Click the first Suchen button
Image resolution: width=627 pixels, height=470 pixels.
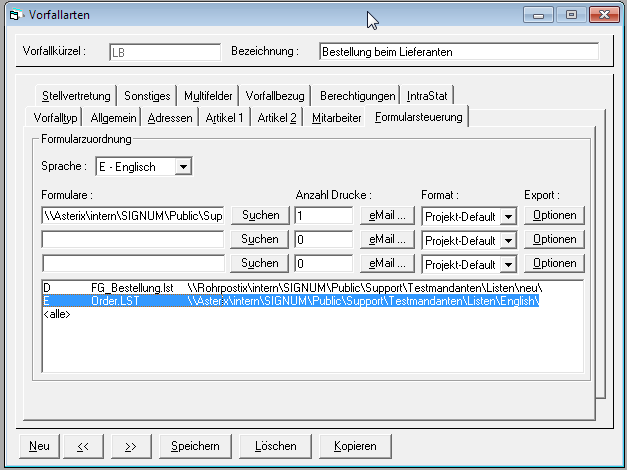pos(260,215)
